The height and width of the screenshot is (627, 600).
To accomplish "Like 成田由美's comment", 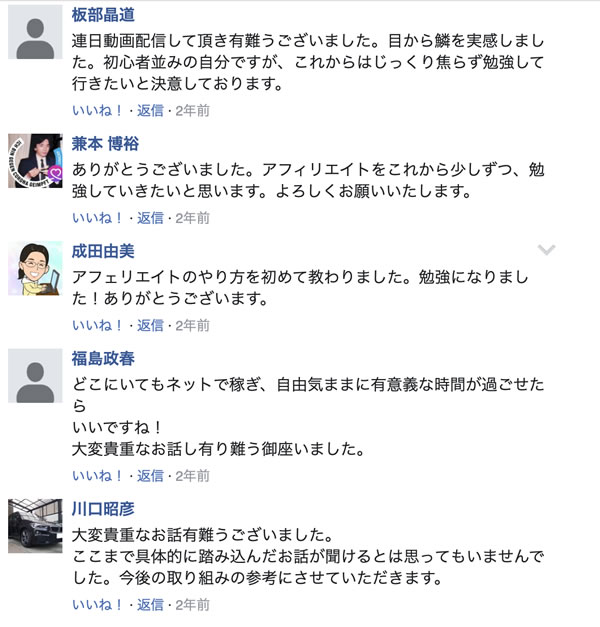I will [97, 325].
